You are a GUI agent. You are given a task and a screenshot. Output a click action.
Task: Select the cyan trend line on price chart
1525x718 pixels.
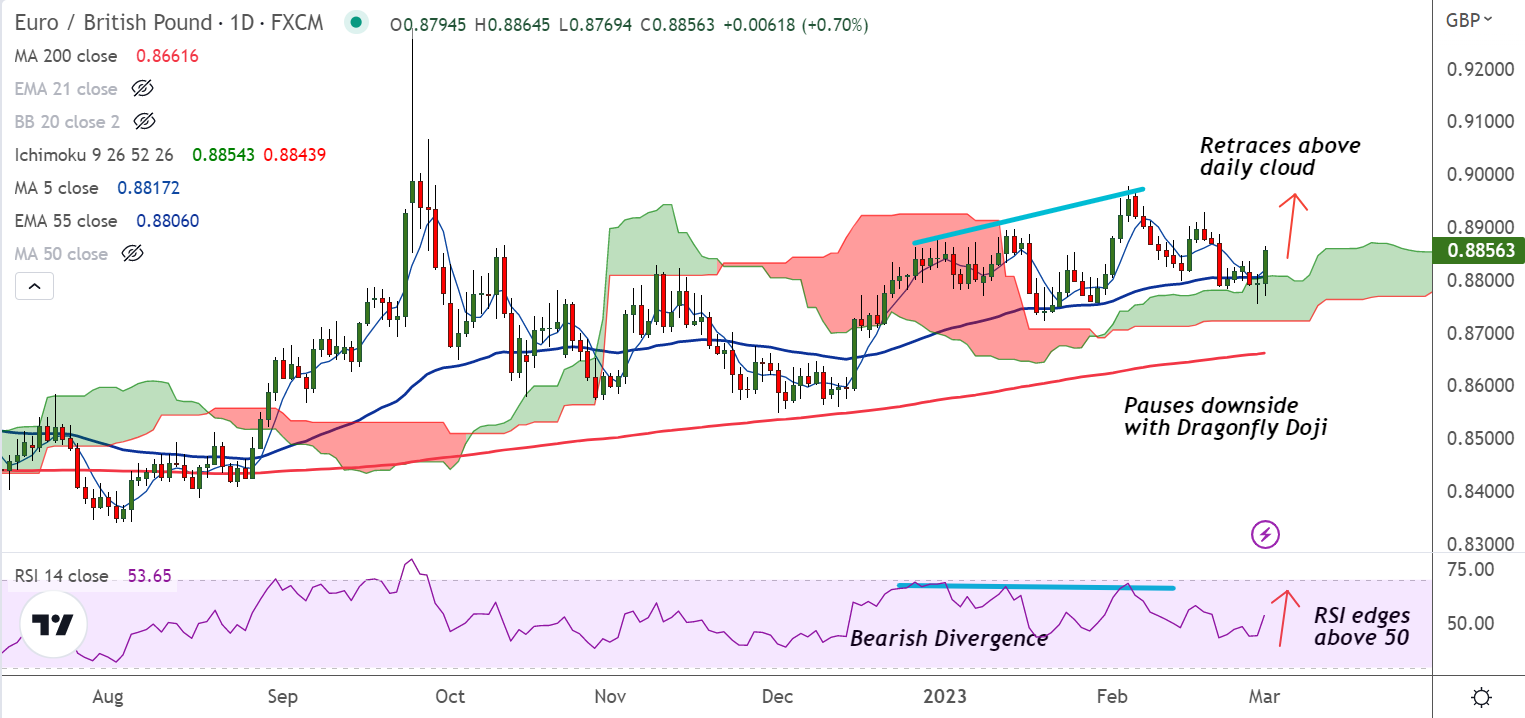pyautogui.click(x=1030, y=214)
